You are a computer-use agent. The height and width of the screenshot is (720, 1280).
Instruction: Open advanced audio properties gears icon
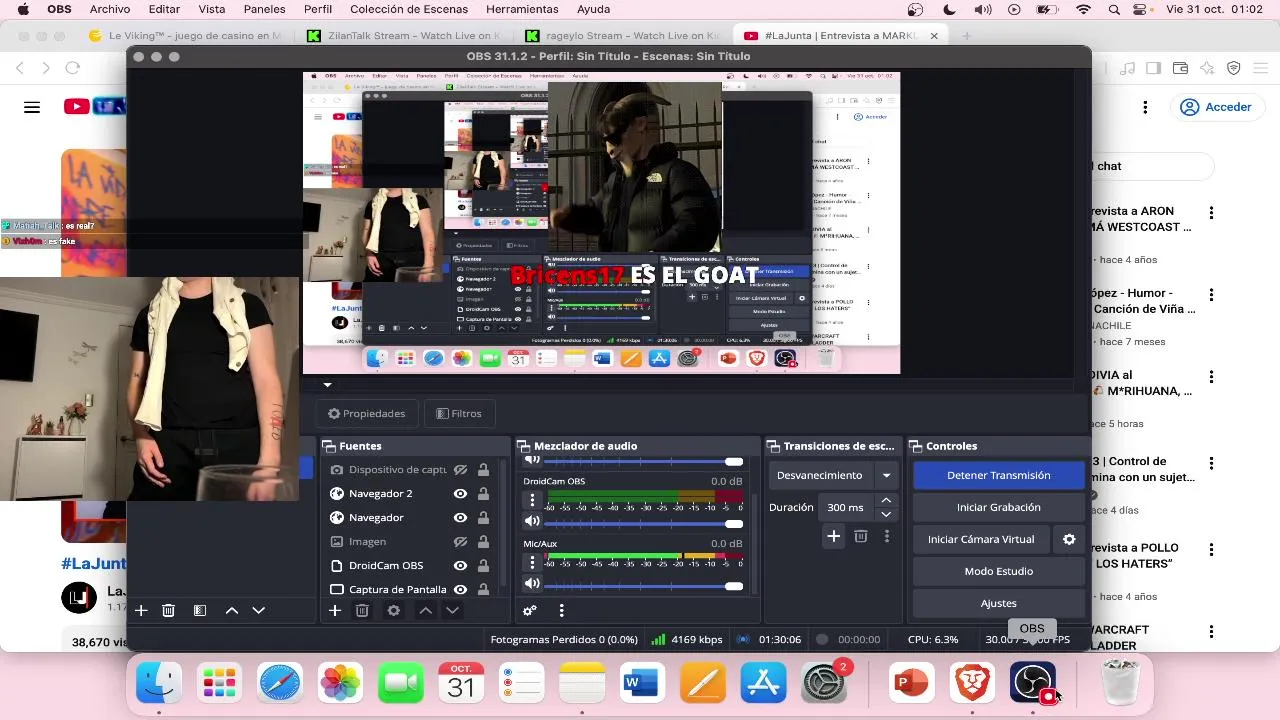coord(530,610)
